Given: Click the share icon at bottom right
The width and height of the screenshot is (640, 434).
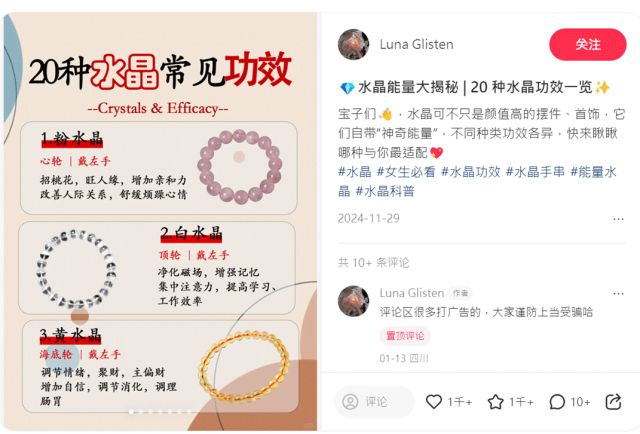Looking at the screenshot, I should coord(613,402).
